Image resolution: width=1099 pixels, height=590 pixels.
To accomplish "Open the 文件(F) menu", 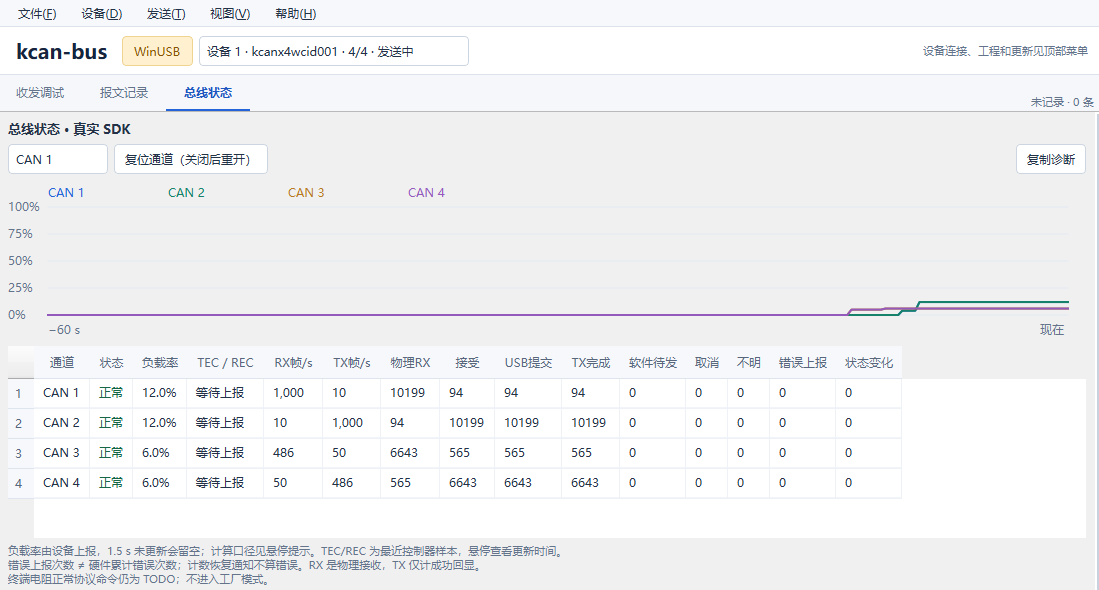I will (37, 13).
